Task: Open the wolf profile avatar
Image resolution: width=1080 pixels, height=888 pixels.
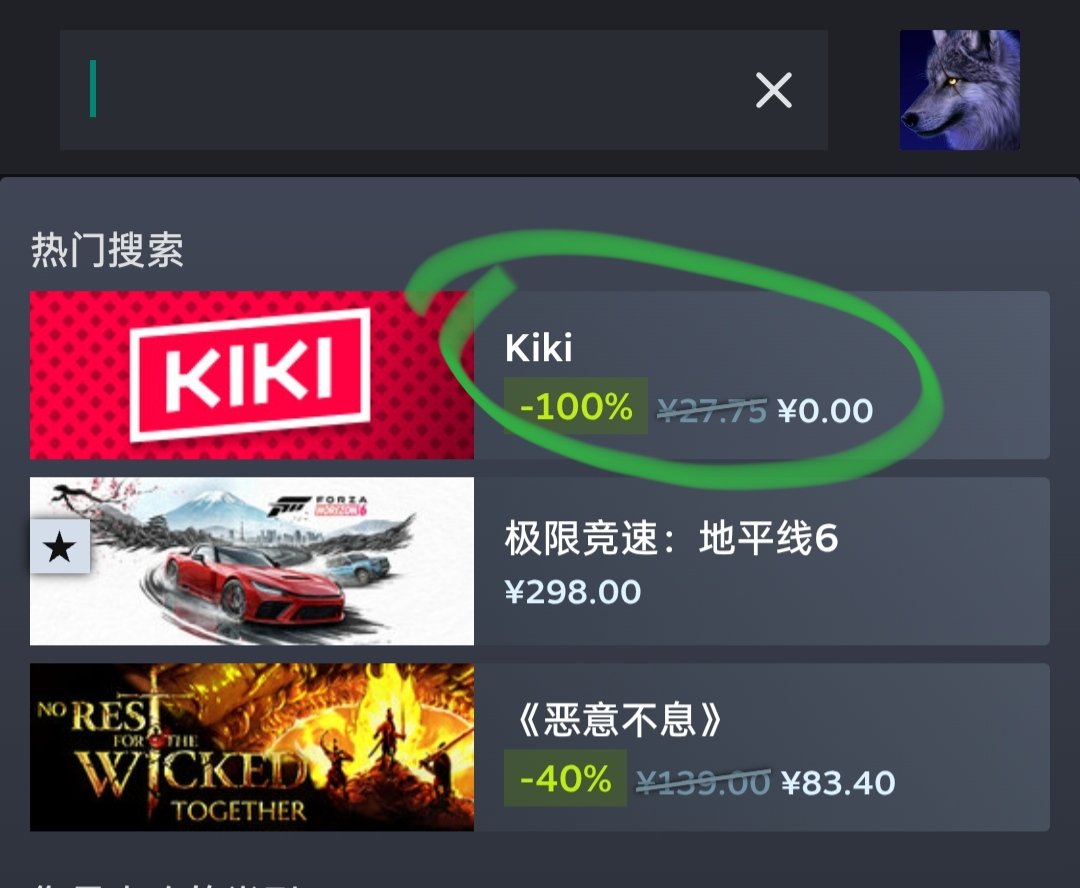Action: click(959, 90)
